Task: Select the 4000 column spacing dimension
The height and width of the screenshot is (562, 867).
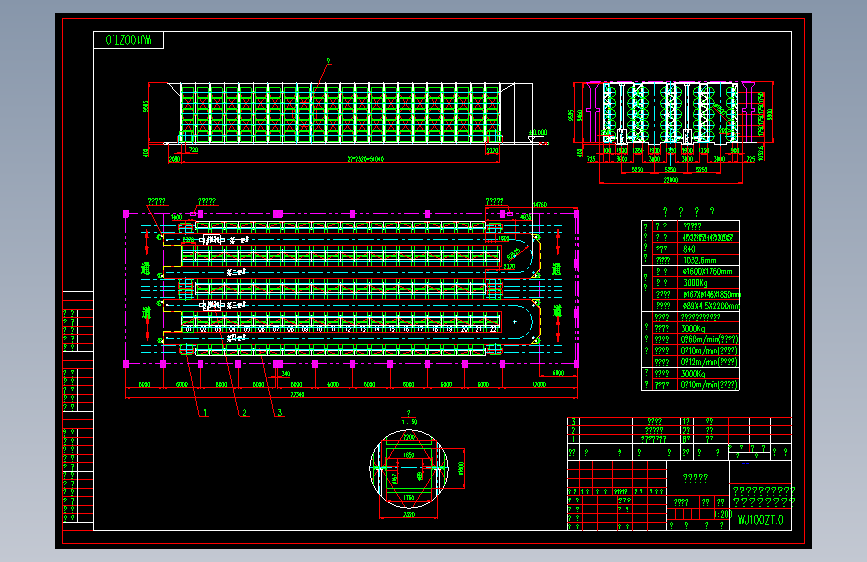Action: pyautogui.click(x=333, y=384)
